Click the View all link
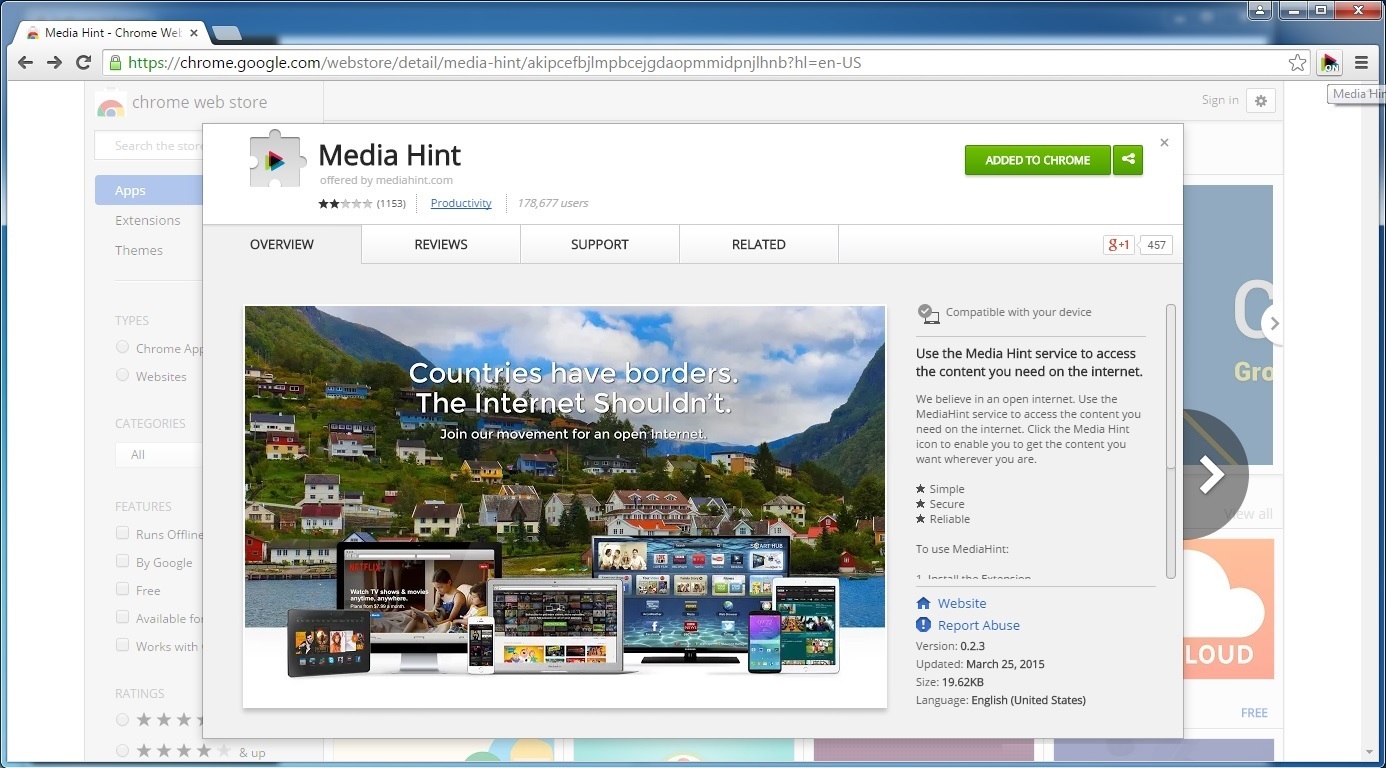This screenshot has width=1386, height=768. click(1249, 514)
